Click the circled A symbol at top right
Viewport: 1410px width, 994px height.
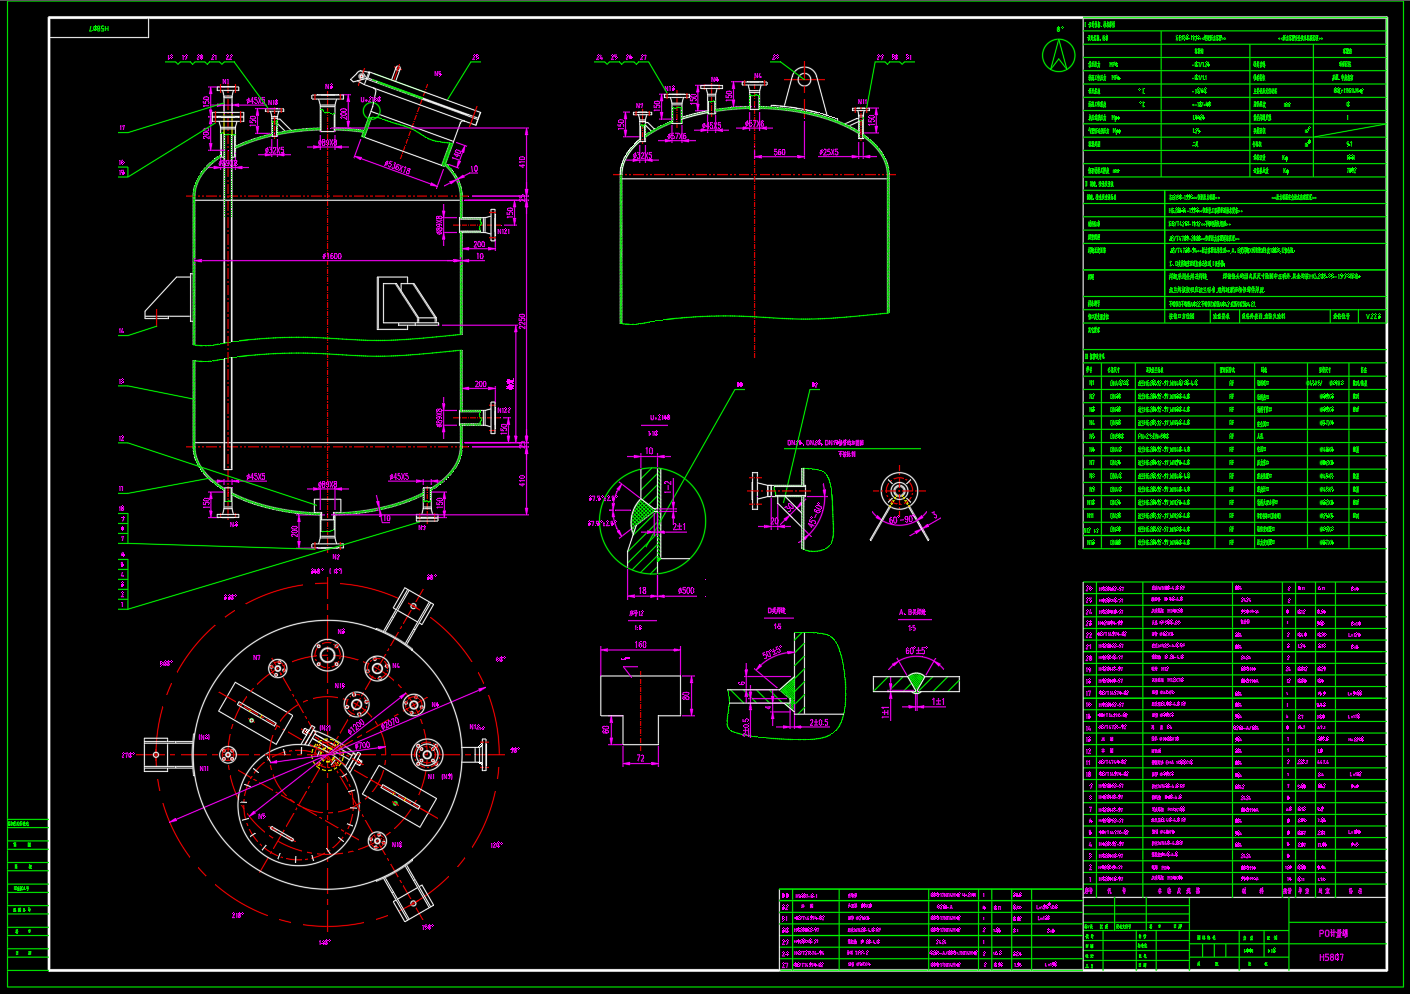(1059, 55)
